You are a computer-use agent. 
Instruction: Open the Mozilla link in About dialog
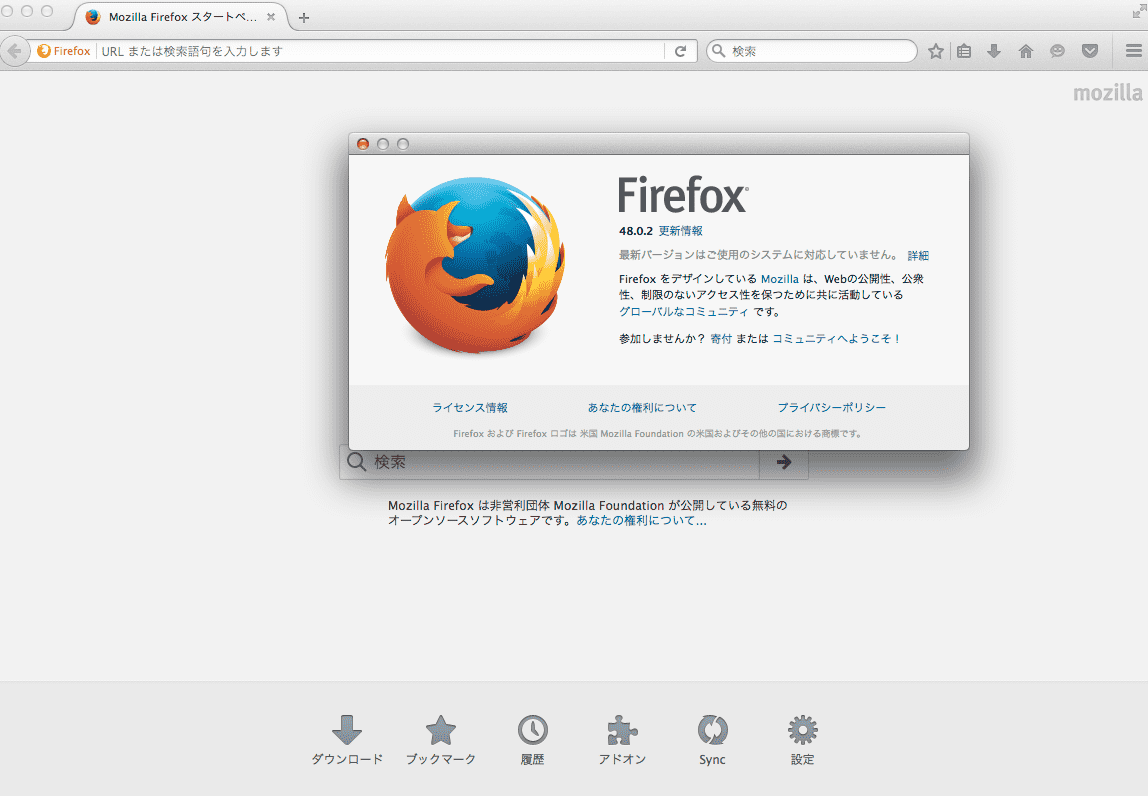coord(780,279)
